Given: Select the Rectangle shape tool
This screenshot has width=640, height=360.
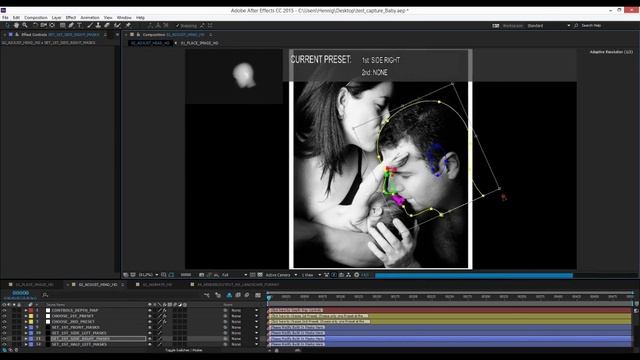Looking at the screenshot, I should (x=63, y=25).
